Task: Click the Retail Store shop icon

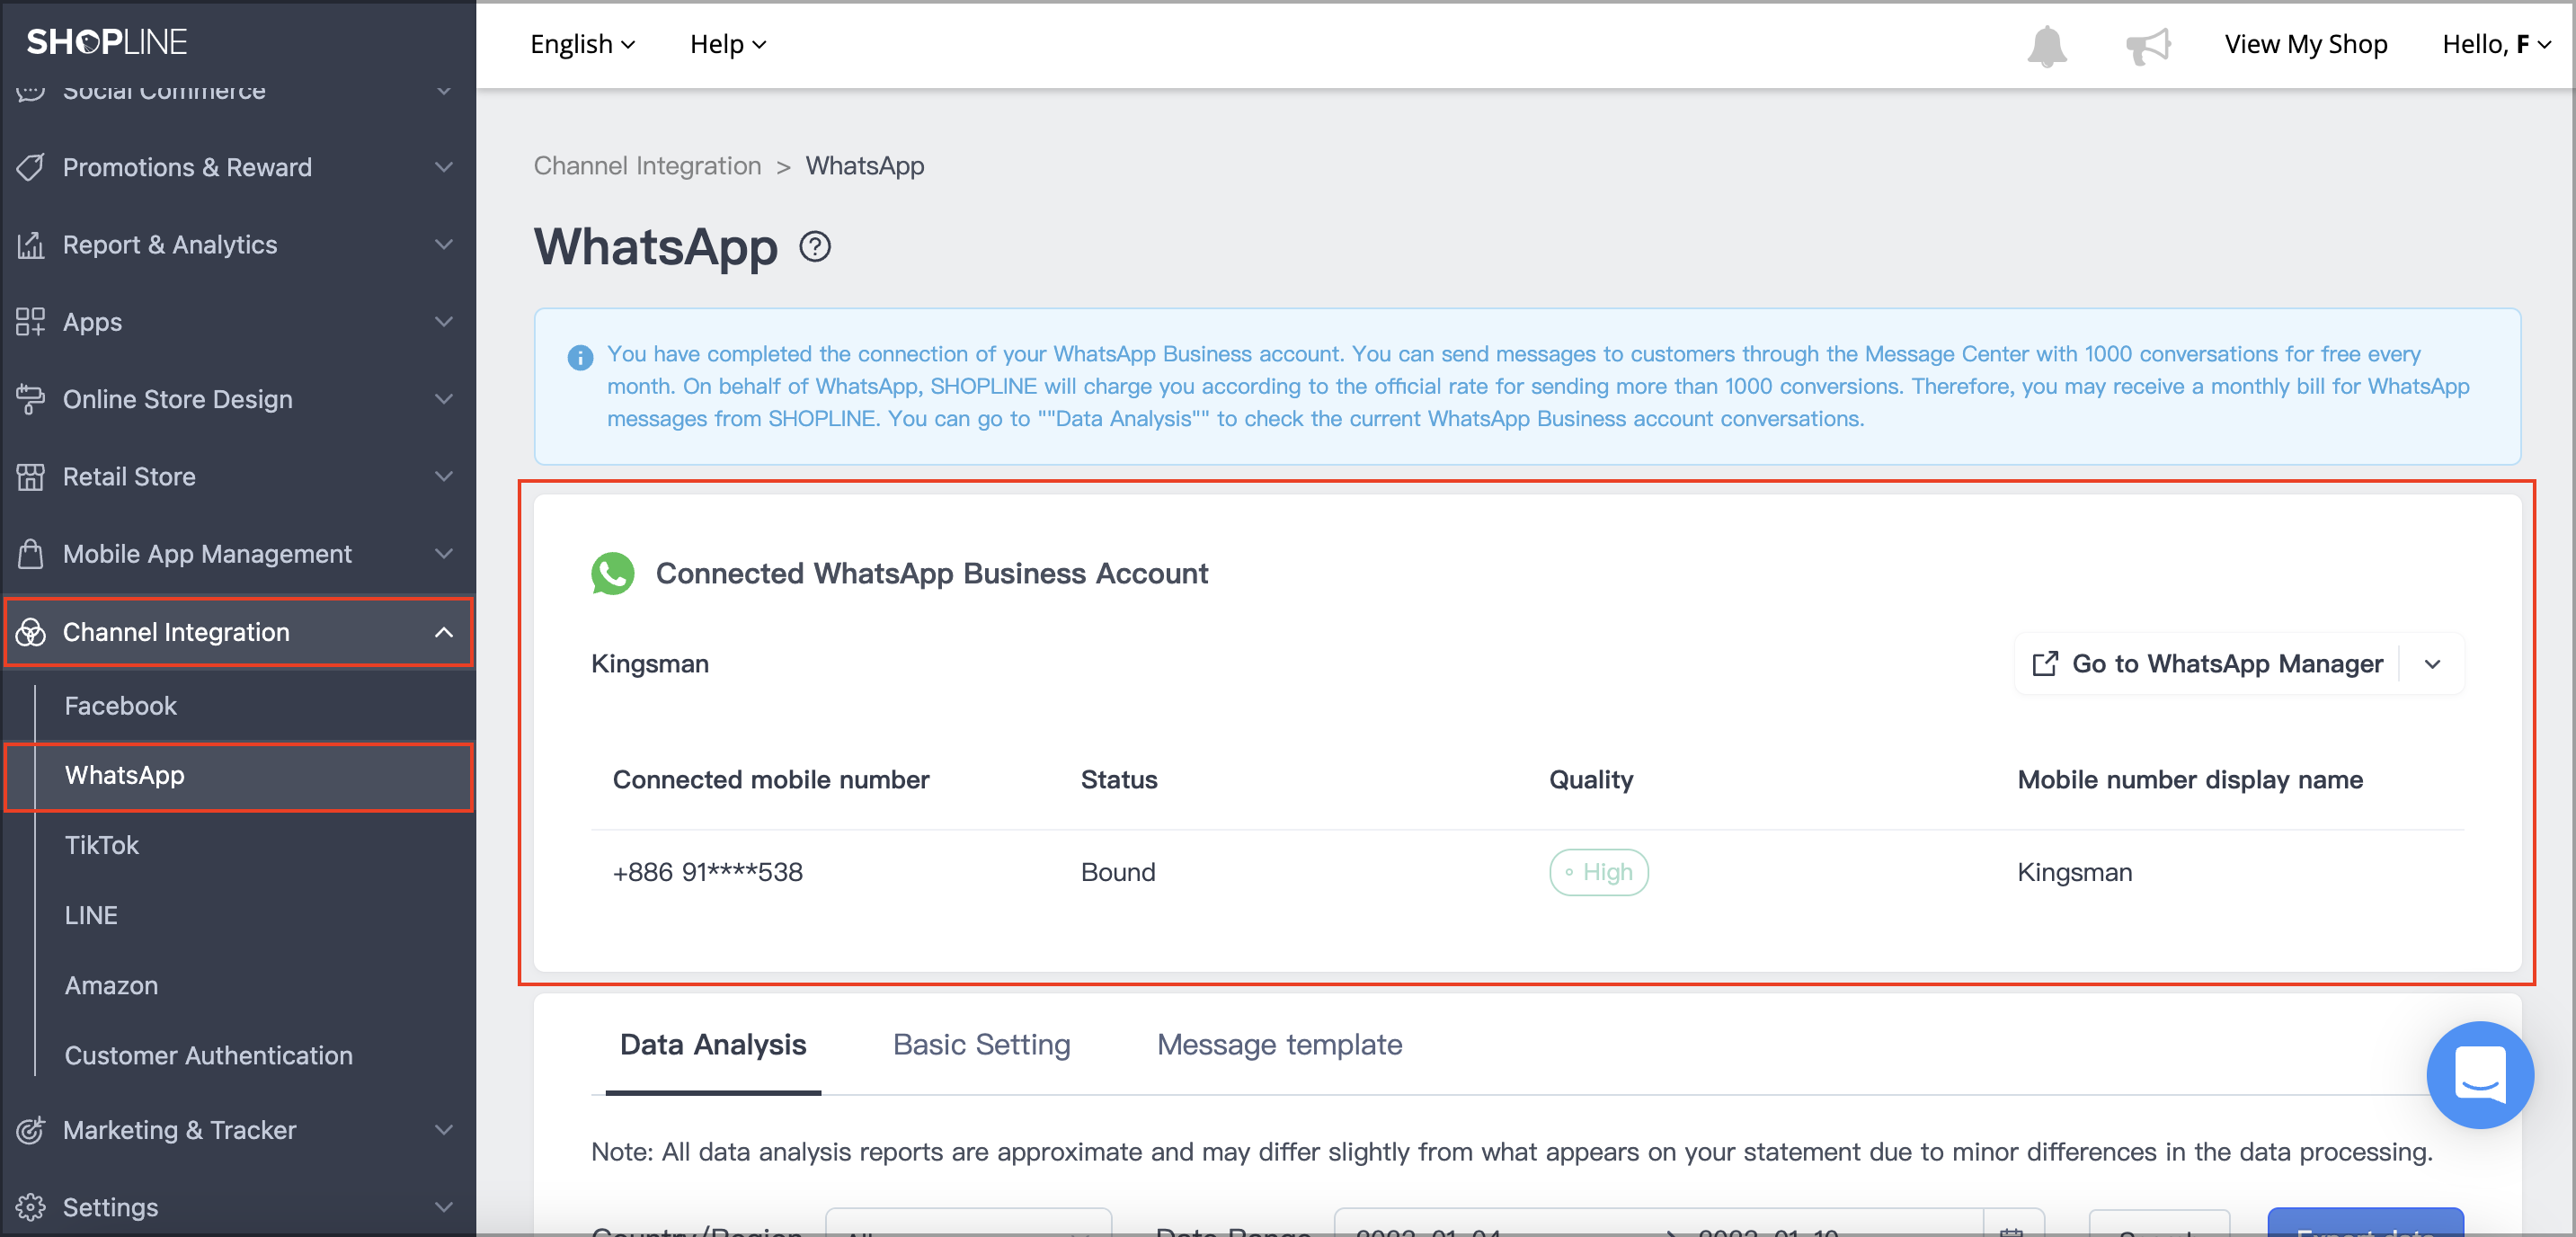Action: tap(31, 476)
